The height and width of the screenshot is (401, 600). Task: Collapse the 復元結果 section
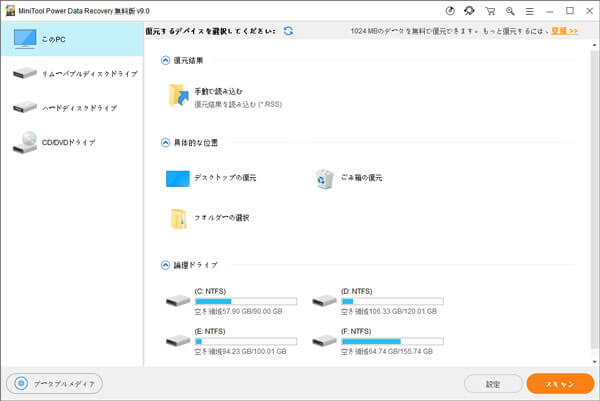click(x=165, y=60)
